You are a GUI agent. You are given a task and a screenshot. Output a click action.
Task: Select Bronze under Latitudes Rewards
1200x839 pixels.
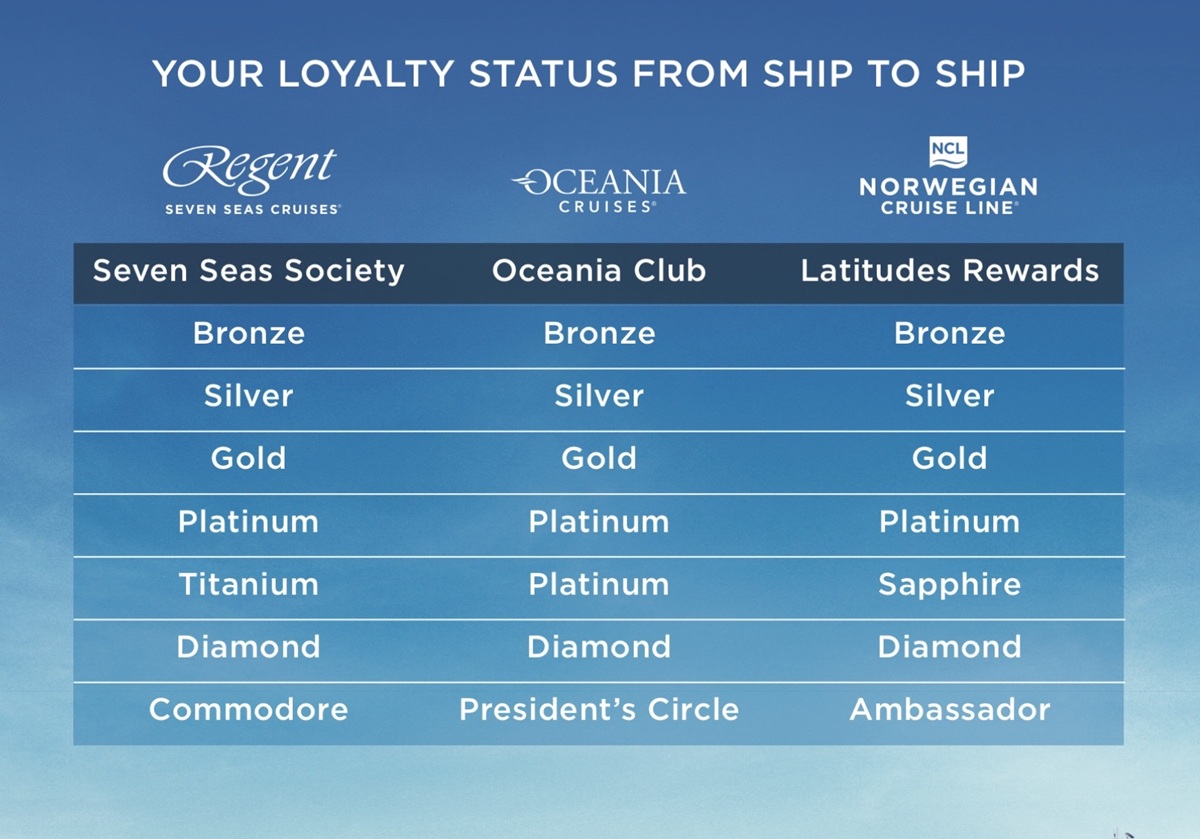(x=949, y=334)
